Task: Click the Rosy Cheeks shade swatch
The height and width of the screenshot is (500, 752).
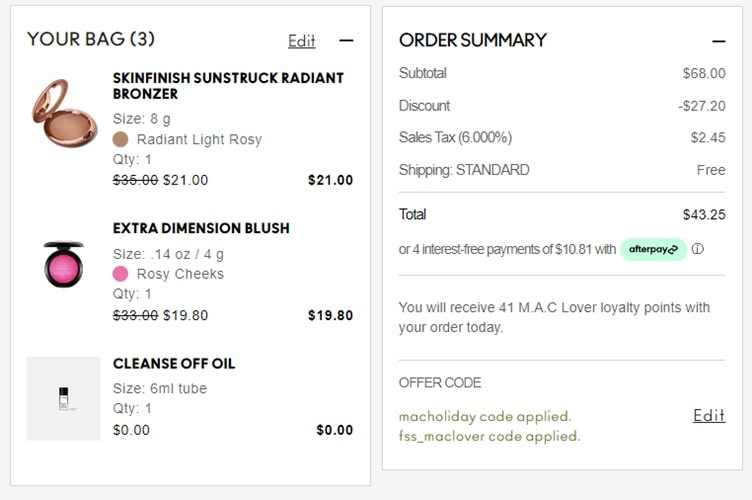Action: 121,274
